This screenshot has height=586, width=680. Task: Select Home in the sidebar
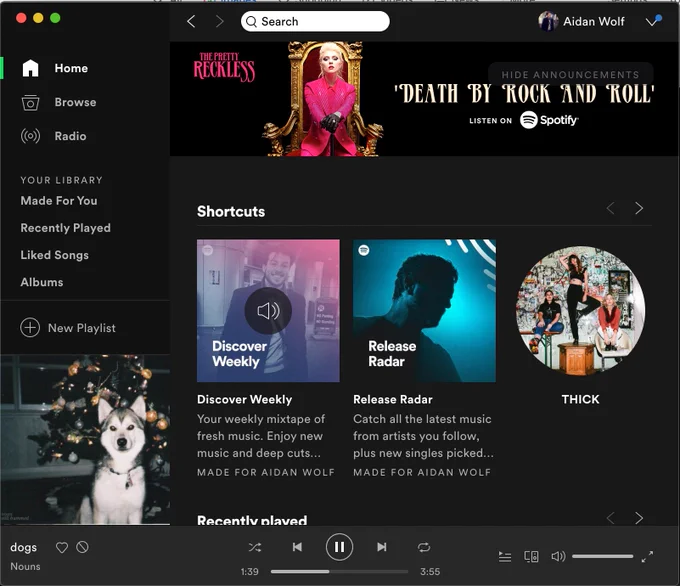click(71, 68)
